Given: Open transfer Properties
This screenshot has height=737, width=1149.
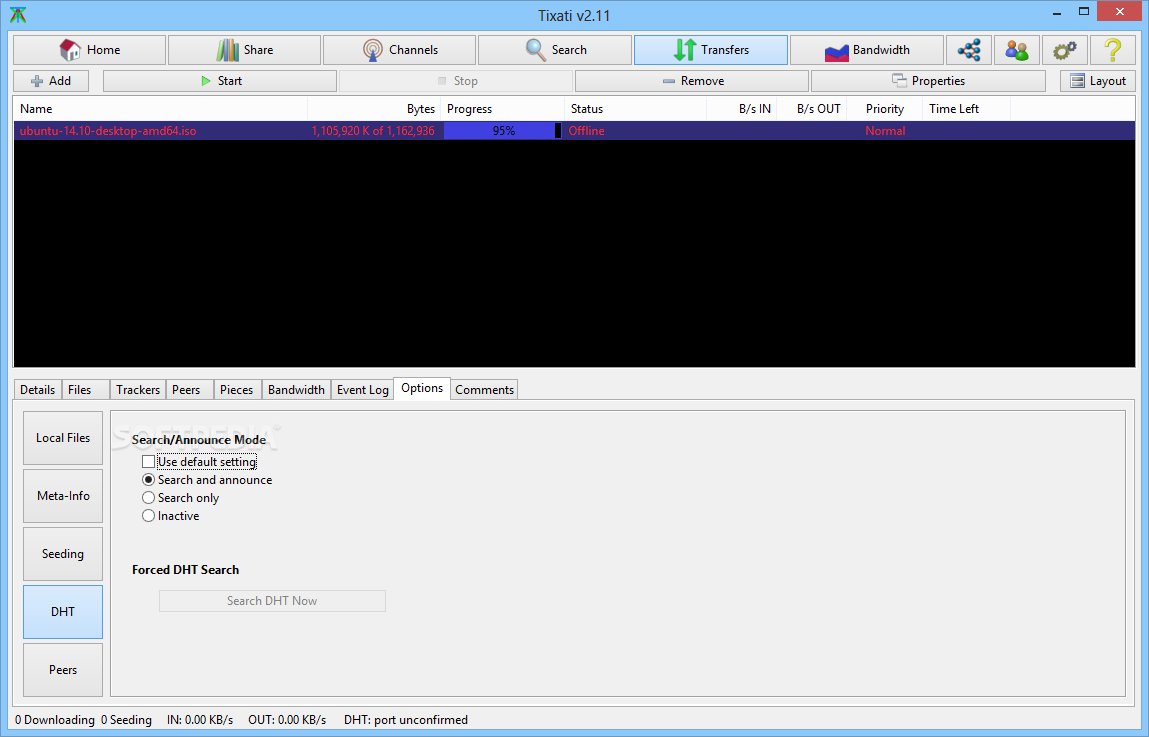Looking at the screenshot, I should [928, 81].
